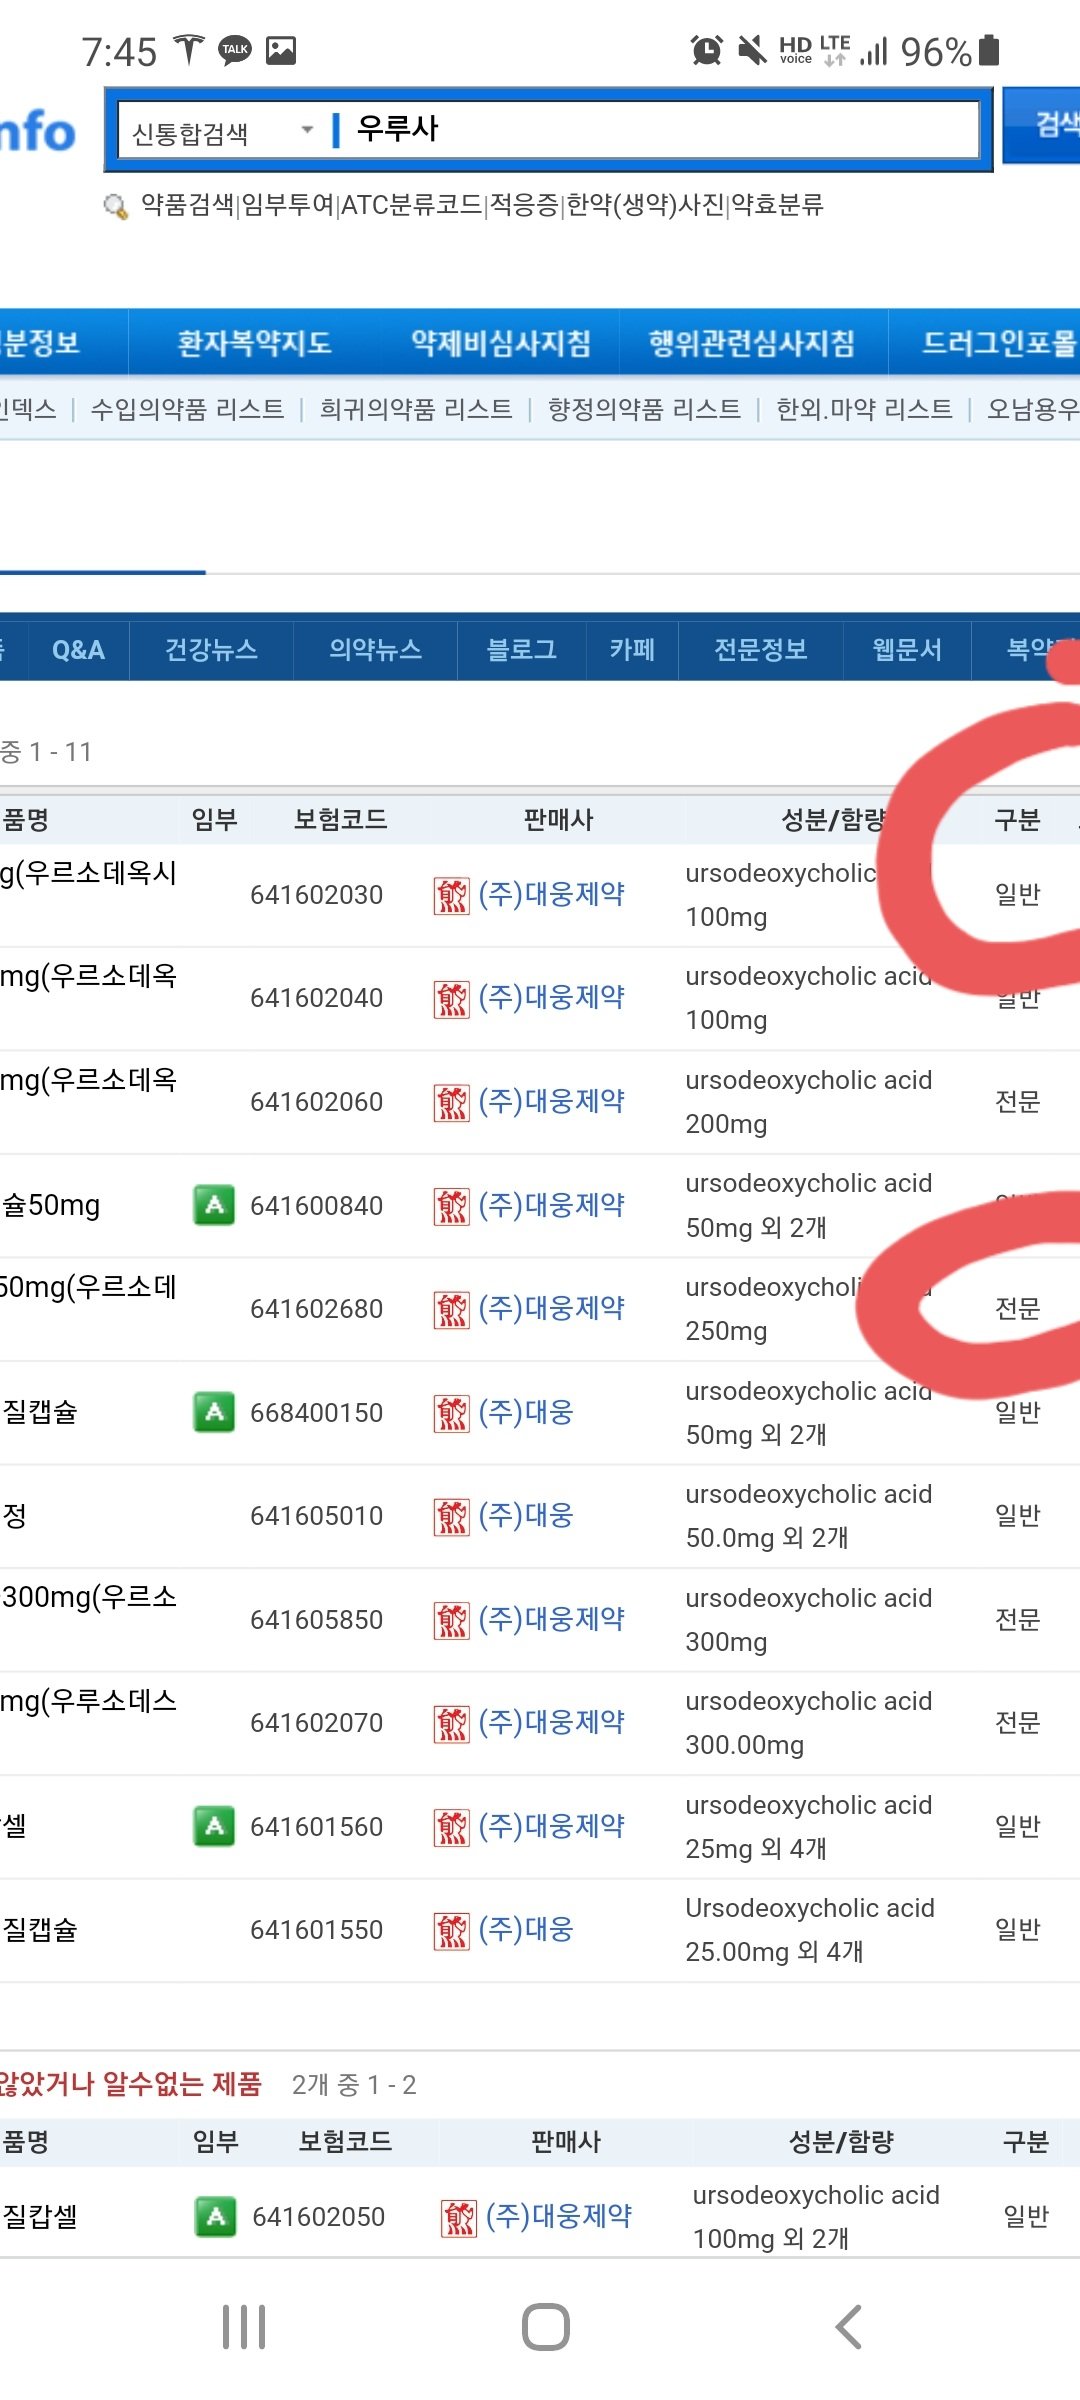
Task: Click the company icon in the 641601550 row
Action: tap(451, 1930)
